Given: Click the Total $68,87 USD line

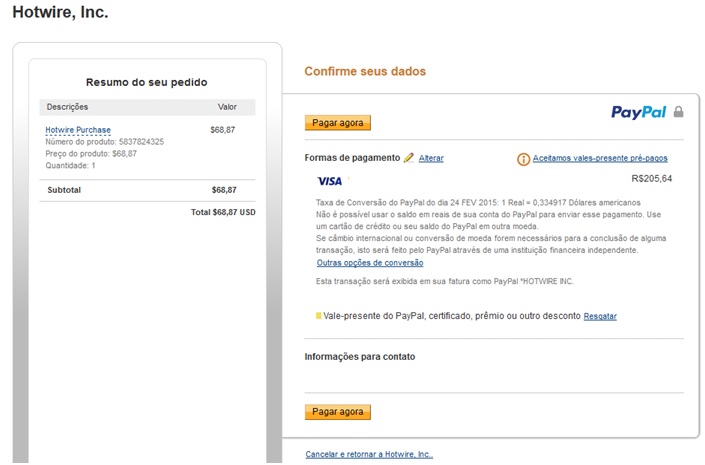Looking at the screenshot, I should [x=223, y=212].
